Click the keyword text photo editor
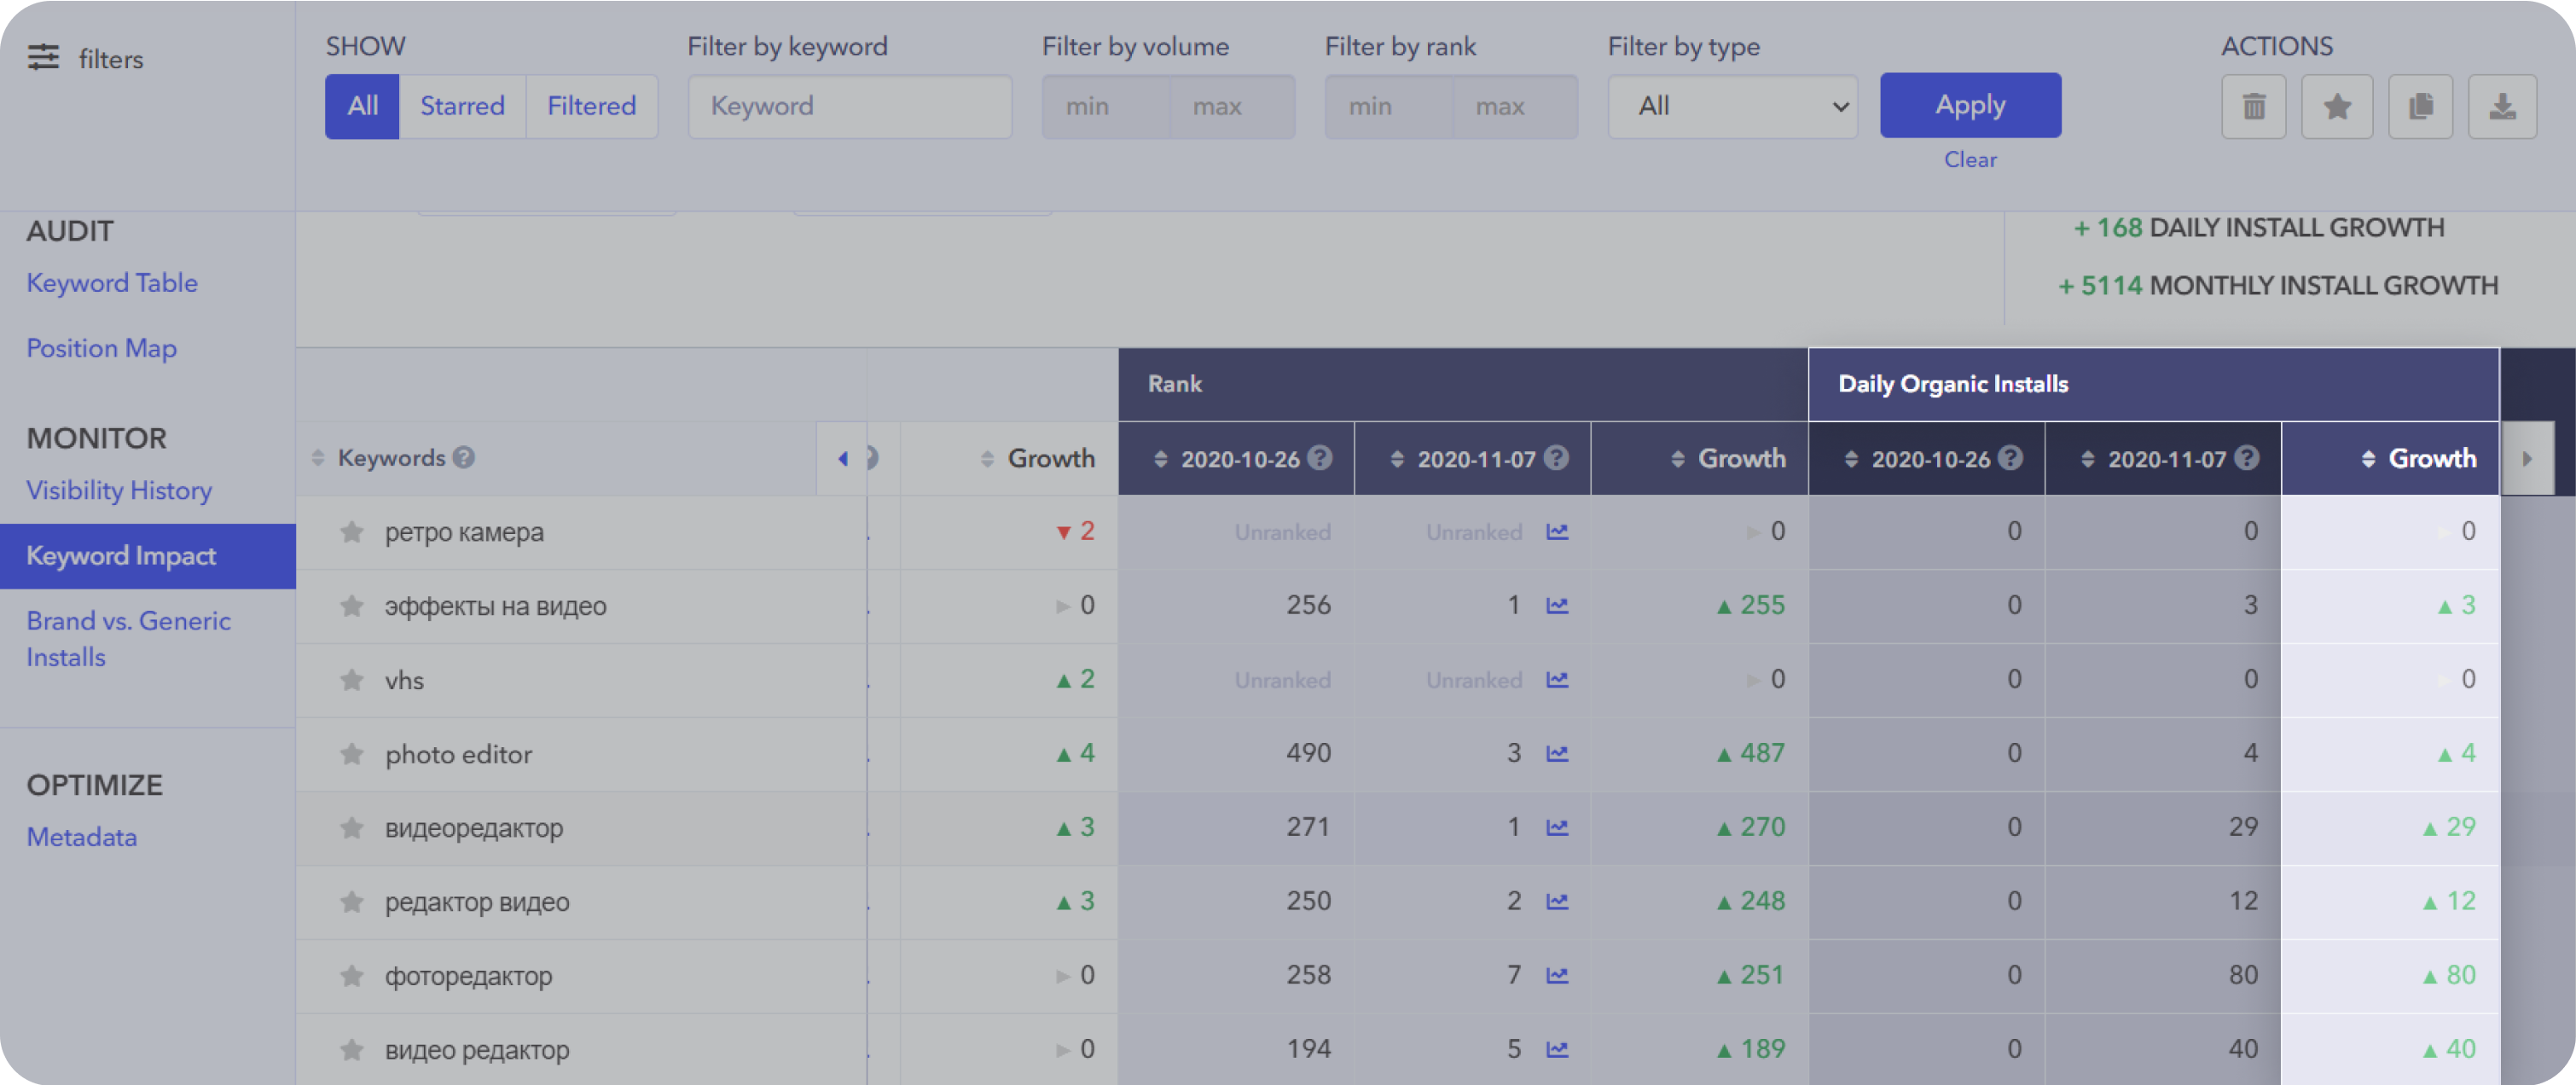Viewport: 2576px width, 1085px height. (x=458, y=754)
